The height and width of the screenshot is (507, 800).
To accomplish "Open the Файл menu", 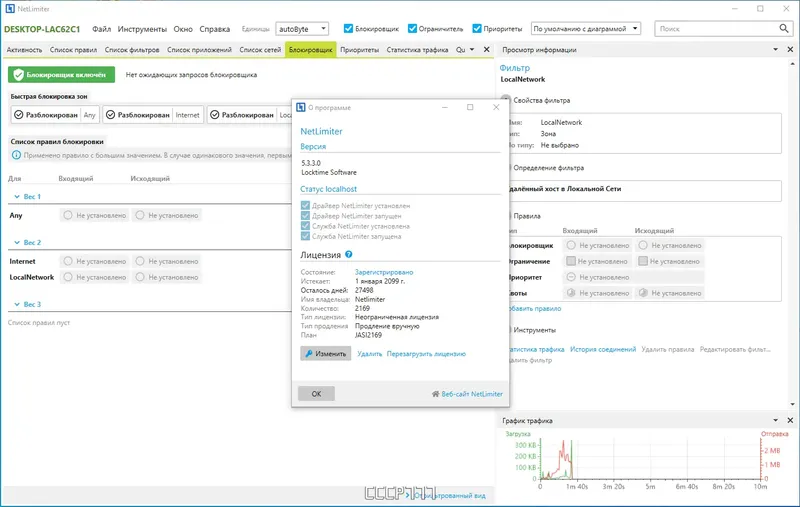I will pyautogui.click(x=102, y=29).
